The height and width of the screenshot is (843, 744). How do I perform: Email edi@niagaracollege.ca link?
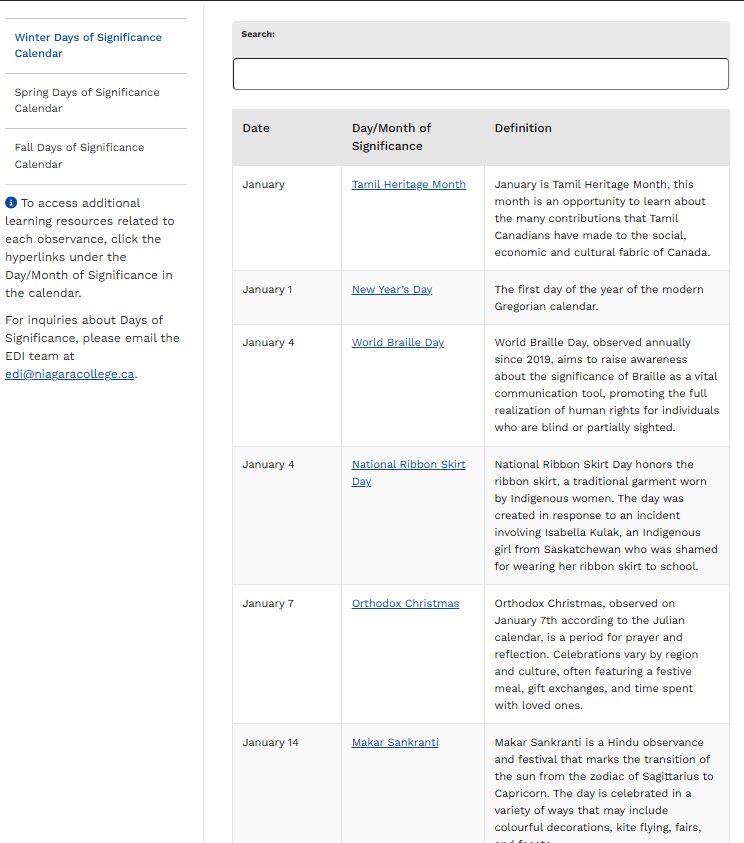pos(70,374)
